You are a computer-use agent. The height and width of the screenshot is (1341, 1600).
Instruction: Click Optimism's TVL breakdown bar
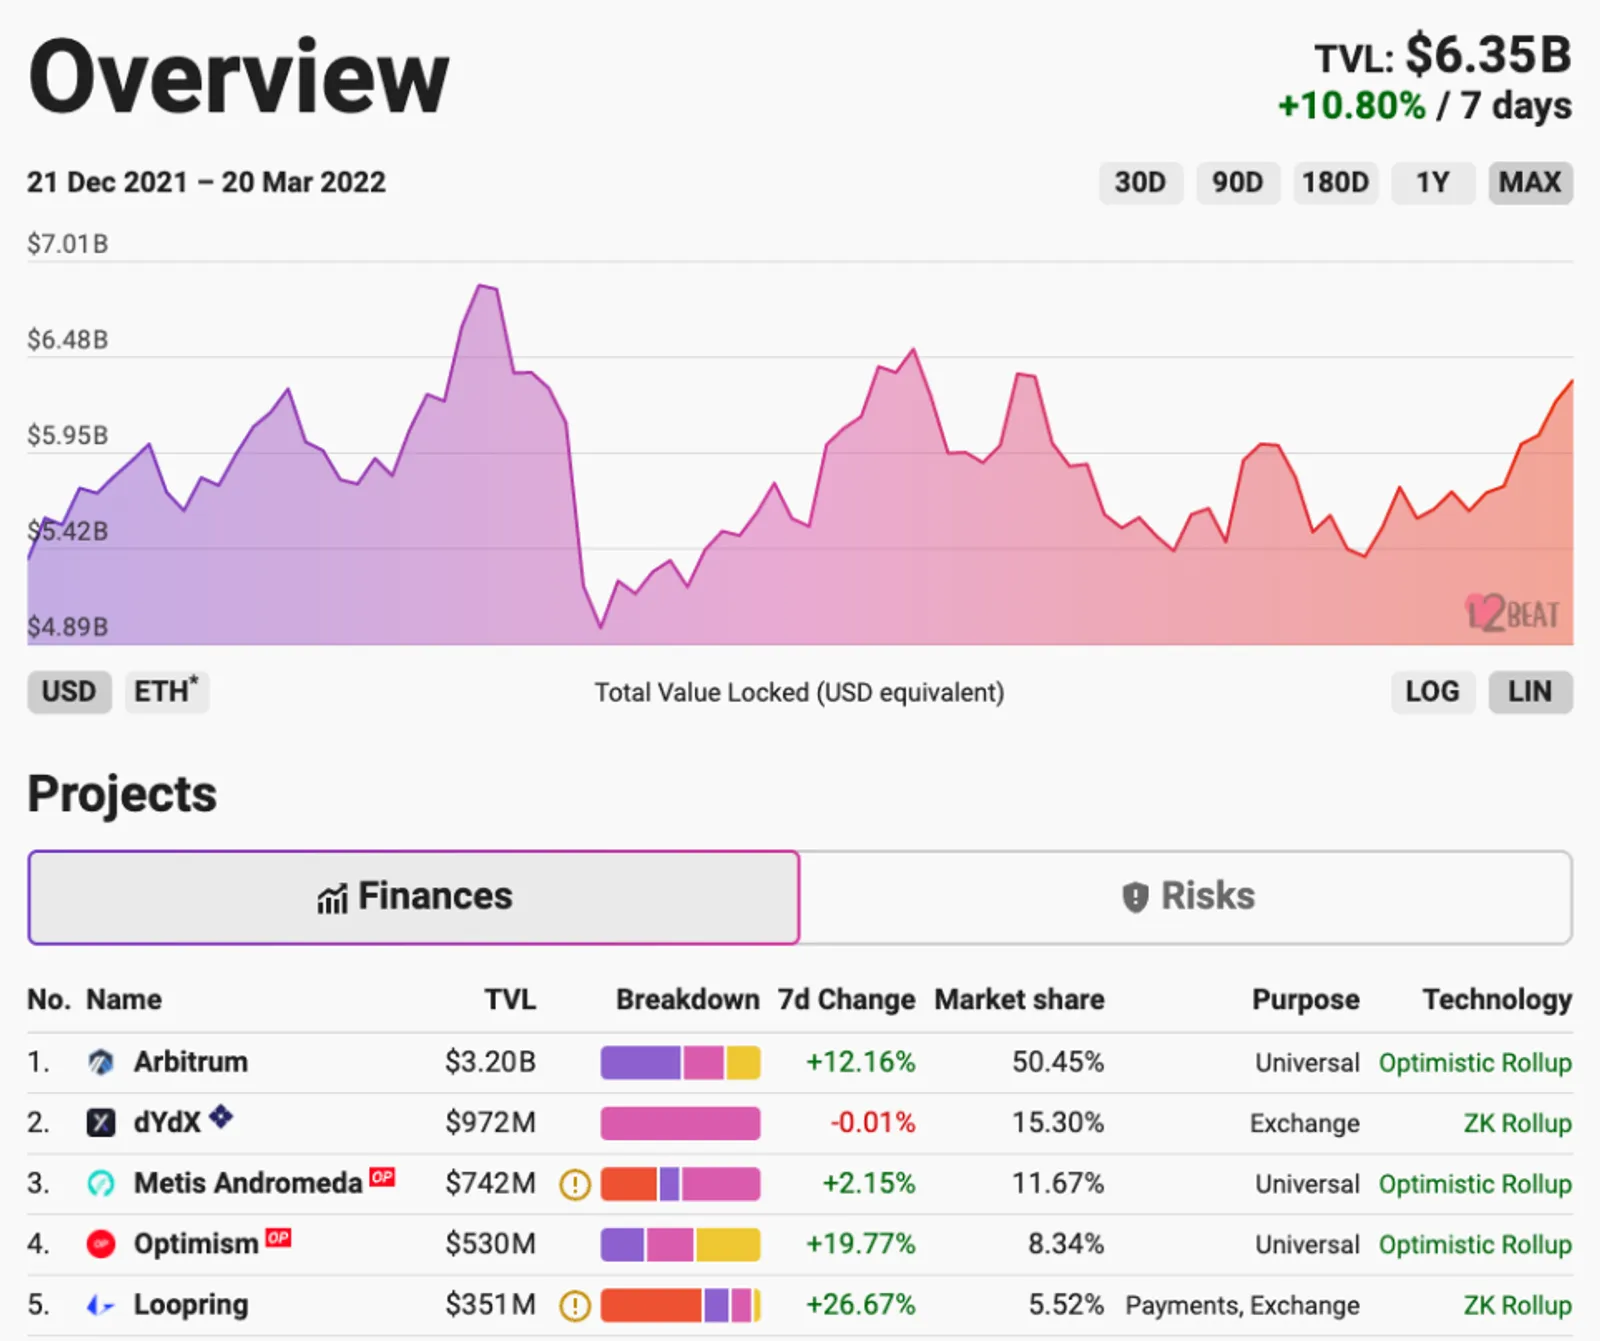[x=680, y=1245]
